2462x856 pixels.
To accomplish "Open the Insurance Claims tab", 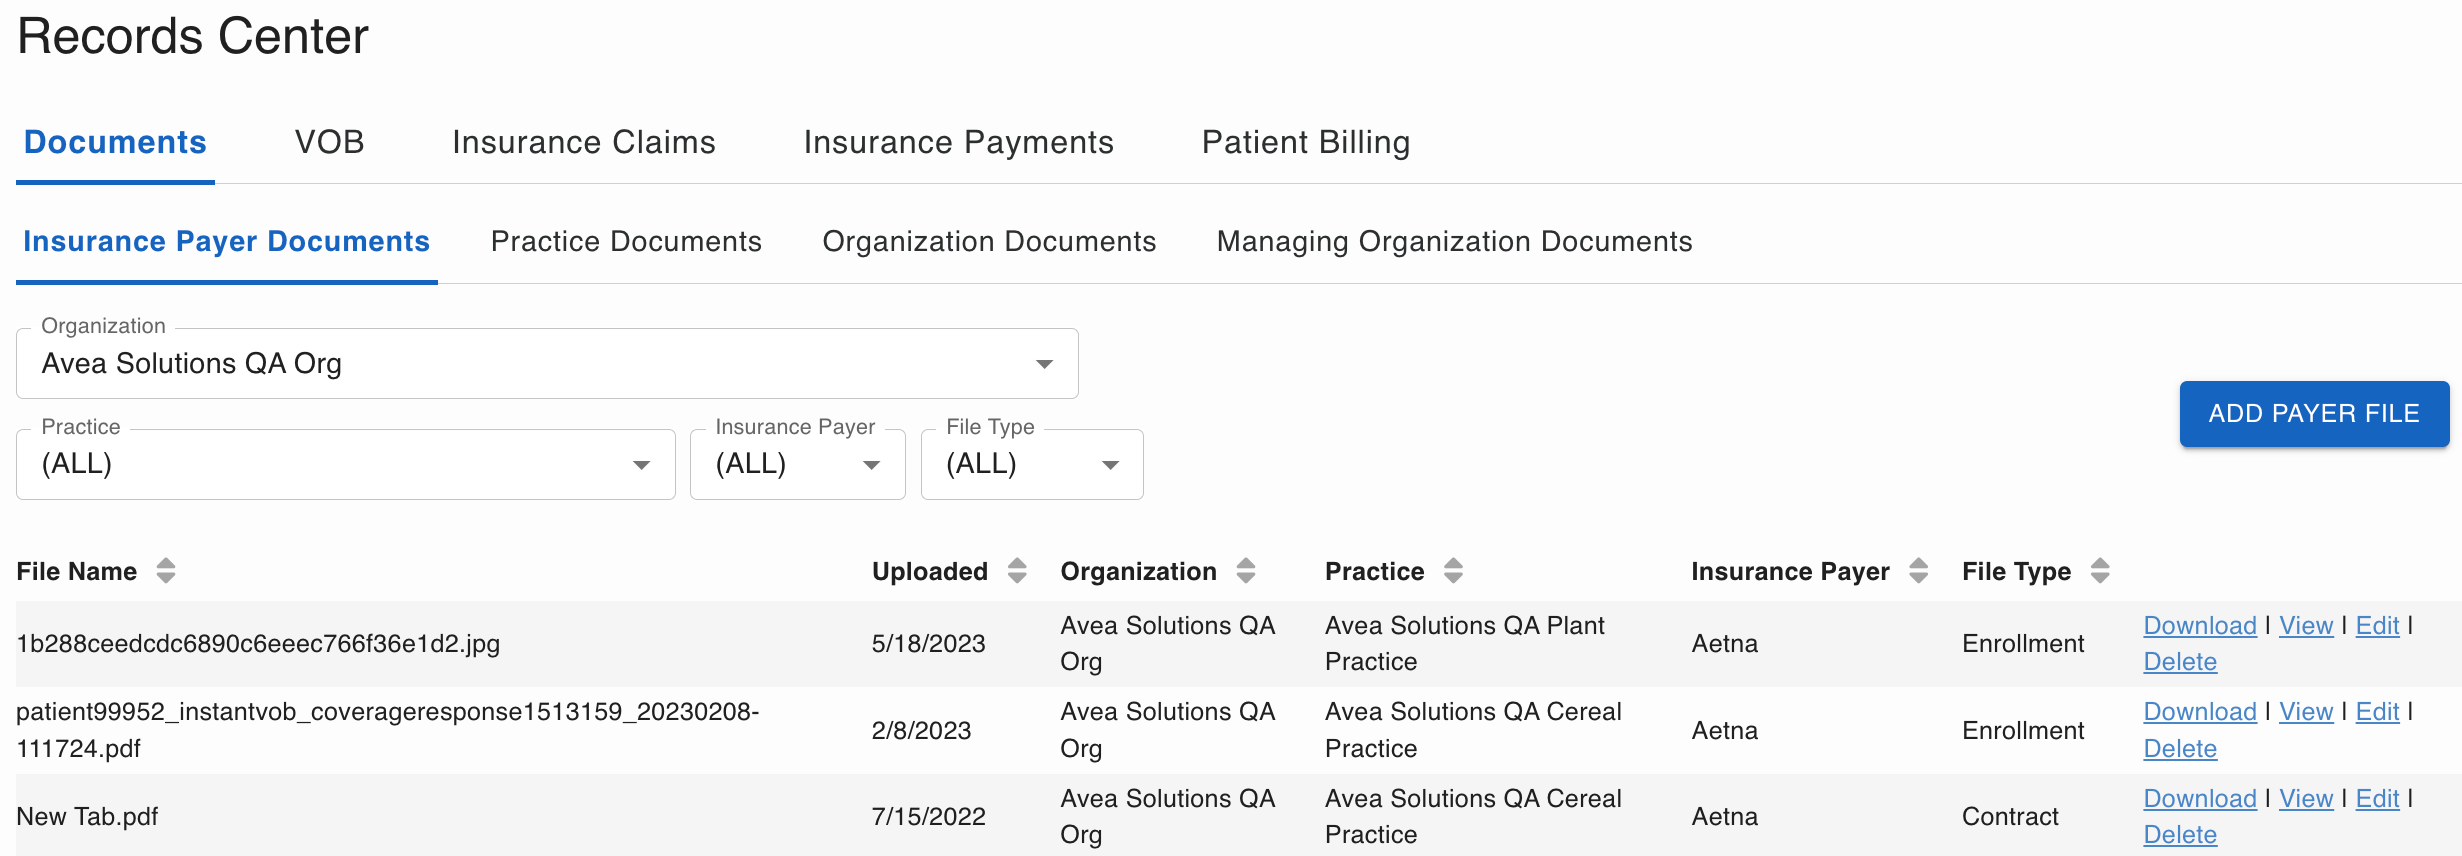I will [583, 142].
